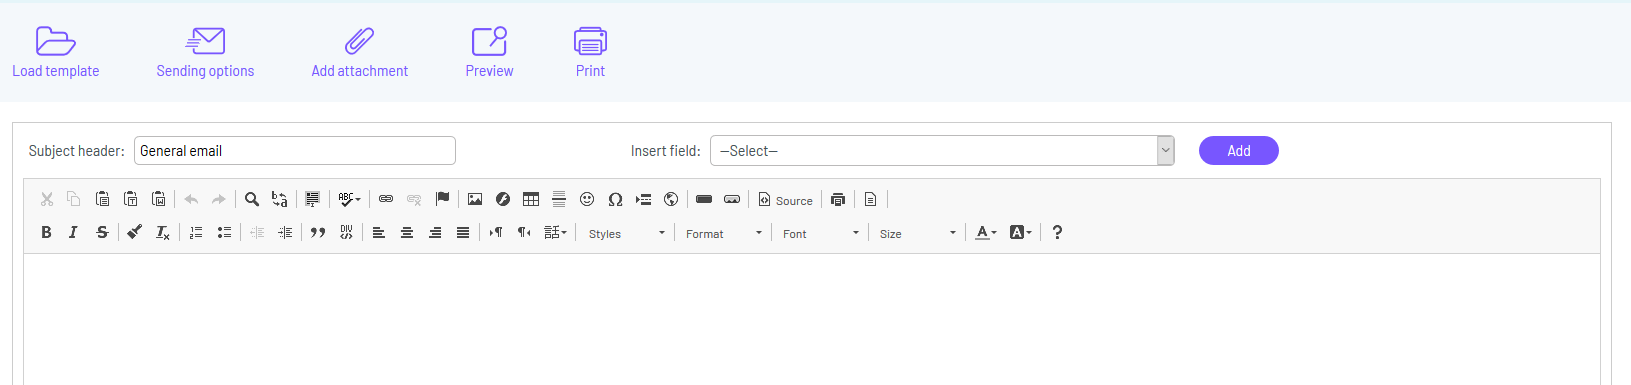
Task: Align text right
Action: (x=435, y=232)
